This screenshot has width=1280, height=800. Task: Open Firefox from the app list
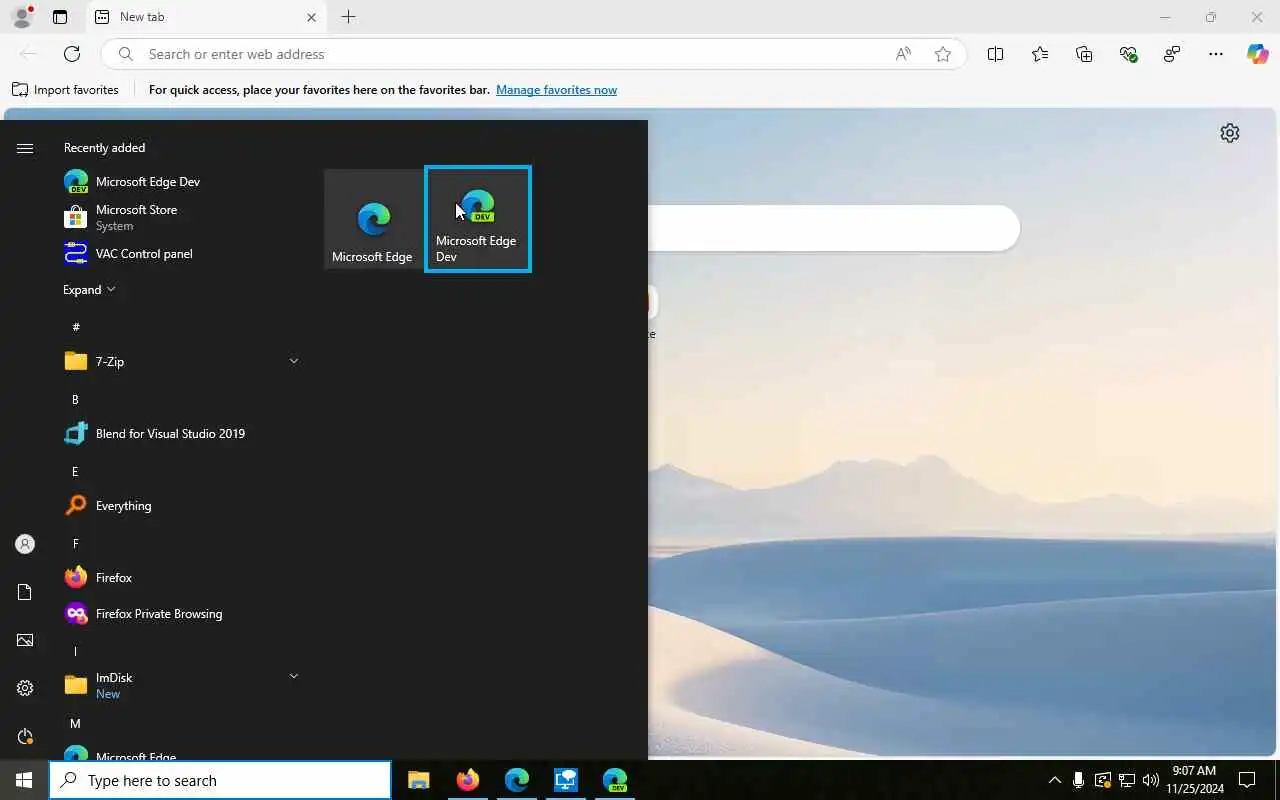180,577
